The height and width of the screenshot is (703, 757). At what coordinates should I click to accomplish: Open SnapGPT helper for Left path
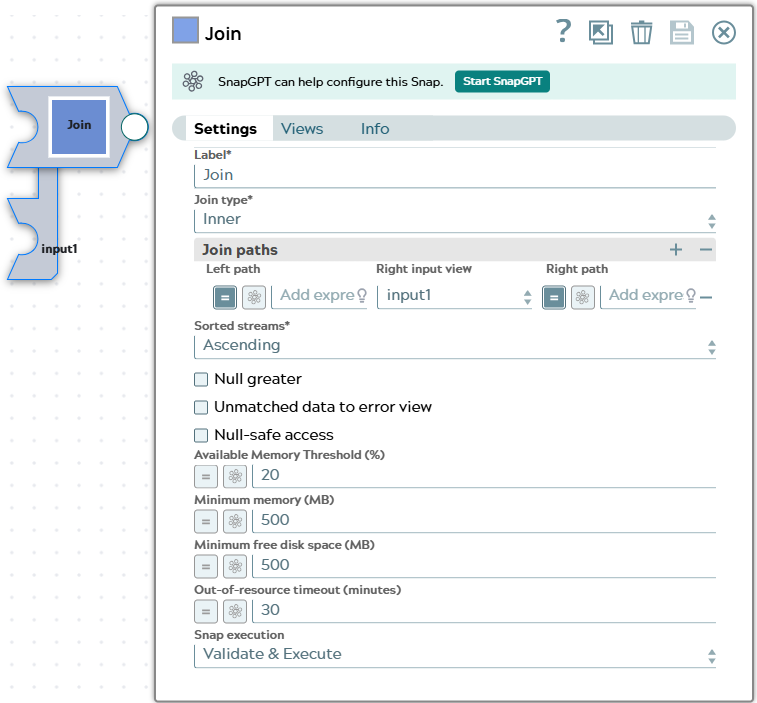coord(254,297)
